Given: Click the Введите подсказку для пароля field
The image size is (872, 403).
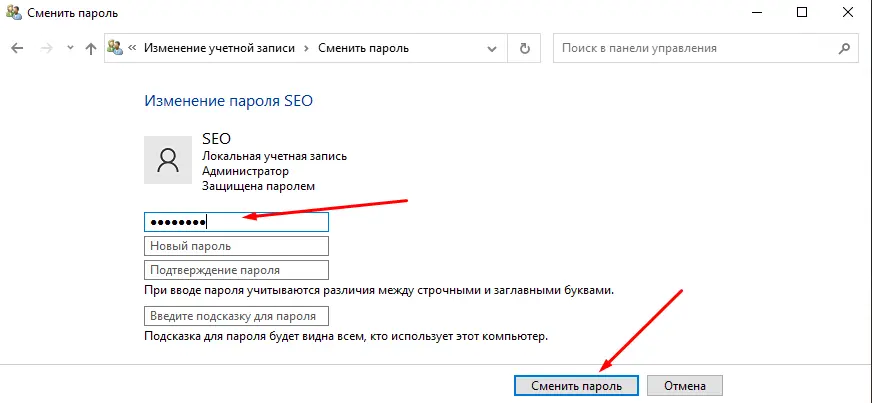Looking at the screenshot, I should tap(236, 317).
